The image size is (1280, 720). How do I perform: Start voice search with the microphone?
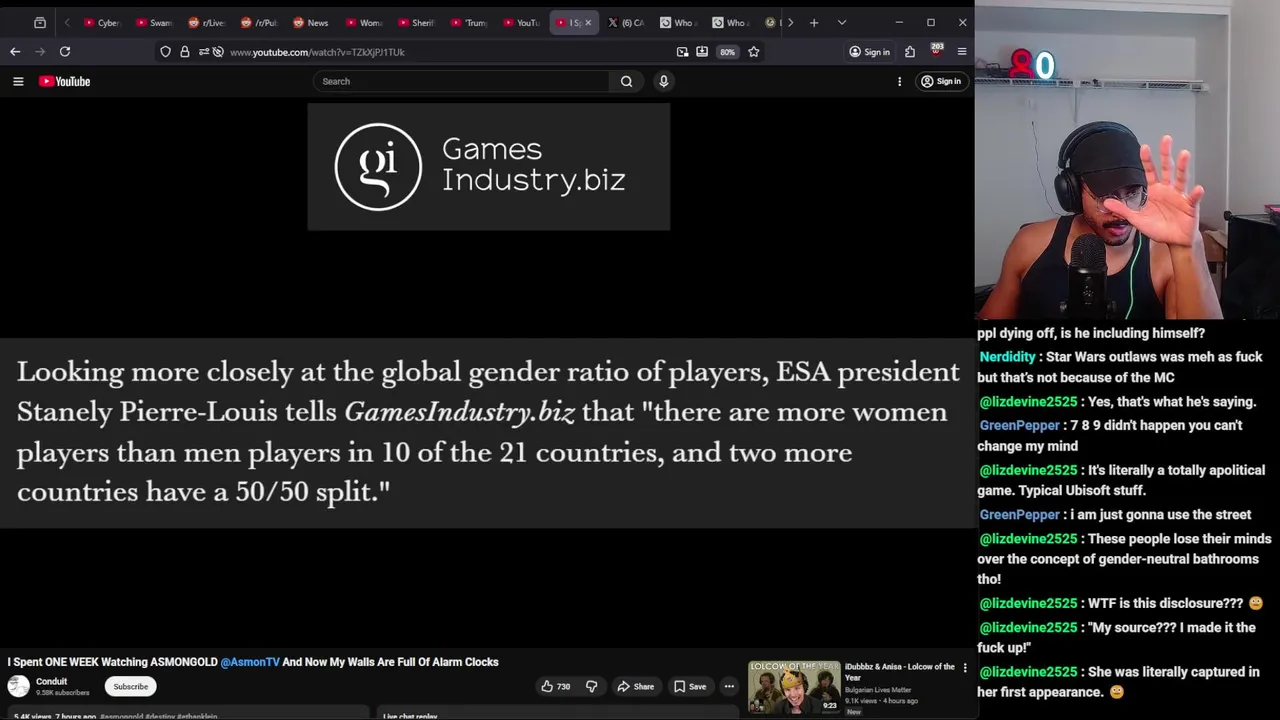pos(663,81)
